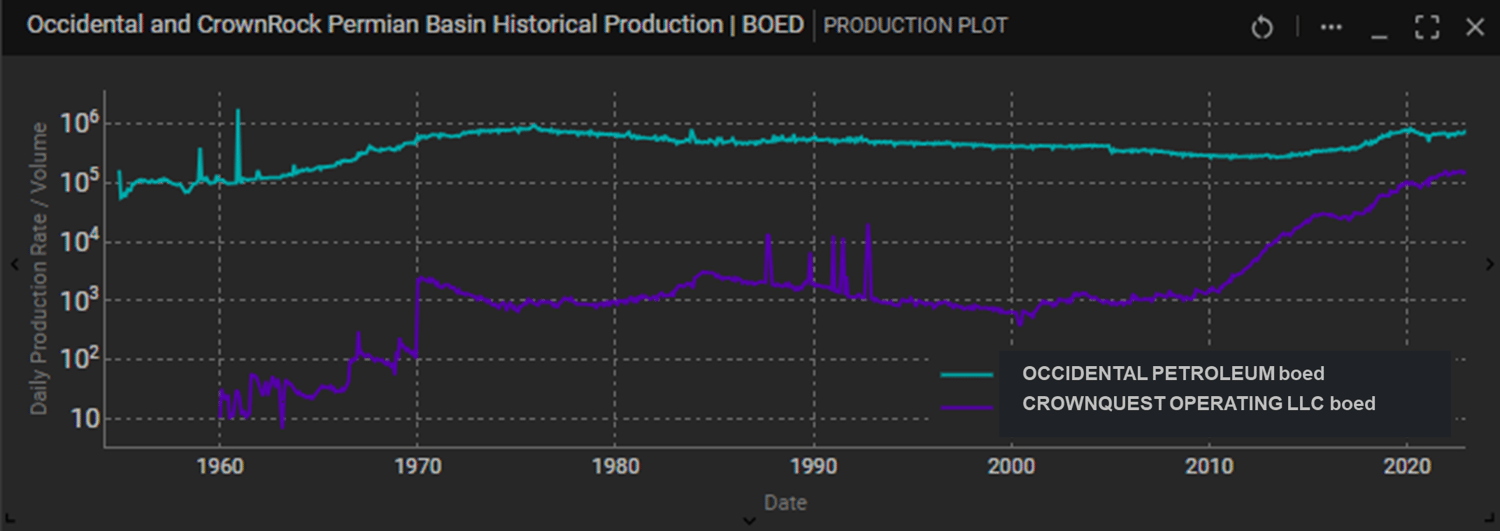Click the Occidental and CrownRock chart title

[415, 26]
